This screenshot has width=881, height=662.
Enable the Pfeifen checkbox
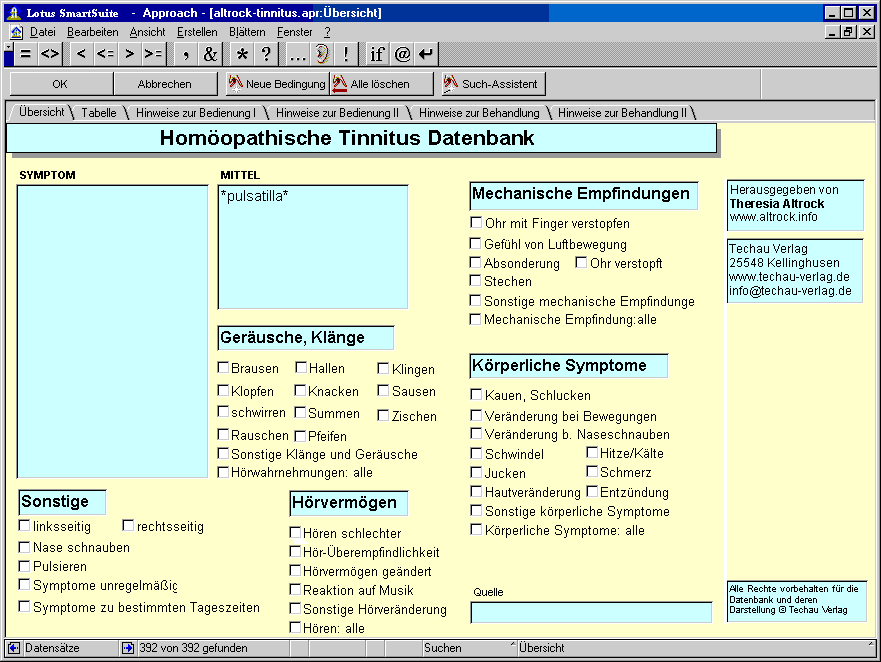point(301,436)
